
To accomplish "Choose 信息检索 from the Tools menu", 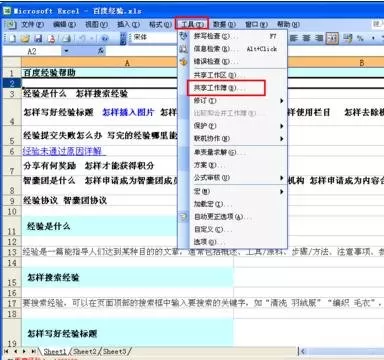I will [x=232, y=49].
